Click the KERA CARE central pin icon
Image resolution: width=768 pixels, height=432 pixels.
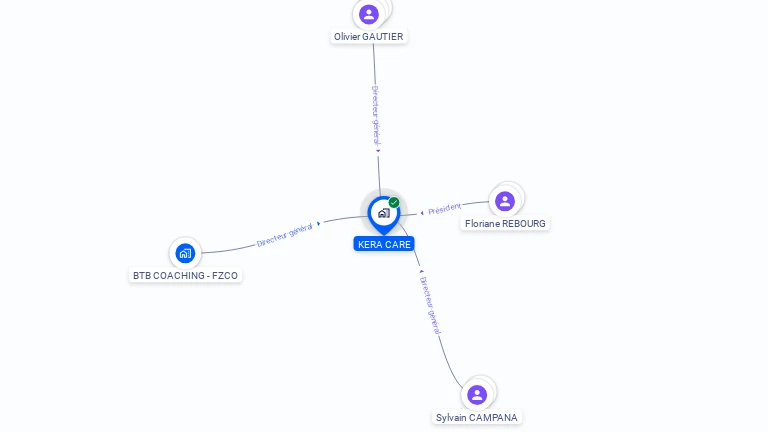[x=384, y=215]
